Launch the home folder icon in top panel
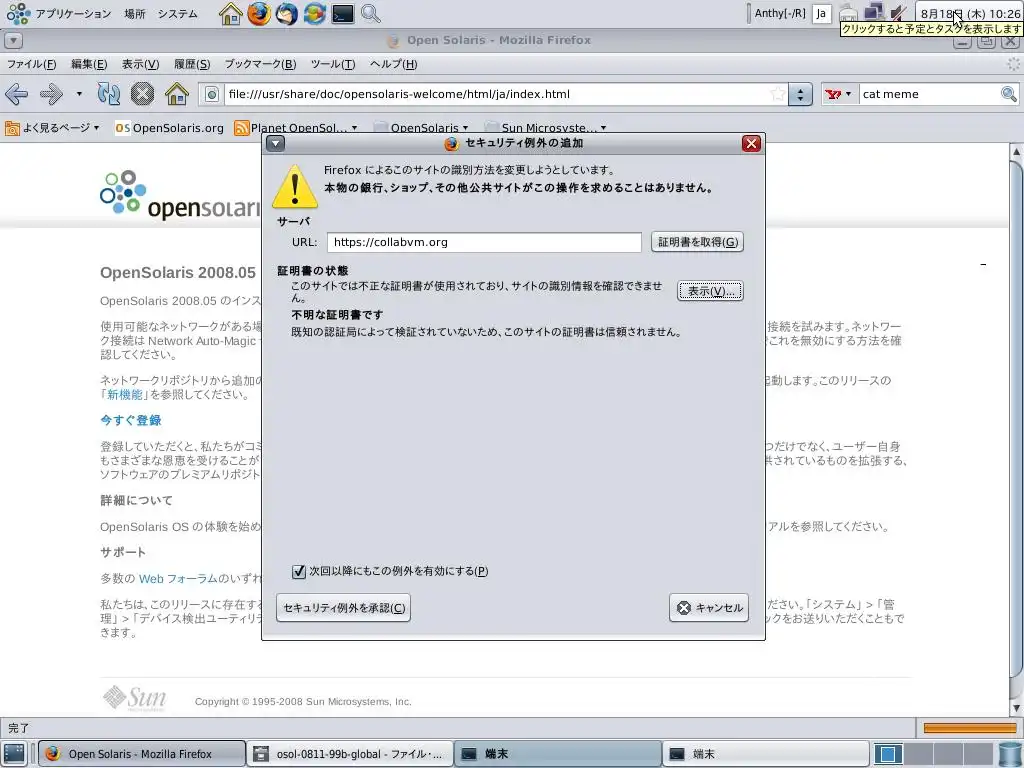The image size is (1024, 768). [x=230, y=13]
